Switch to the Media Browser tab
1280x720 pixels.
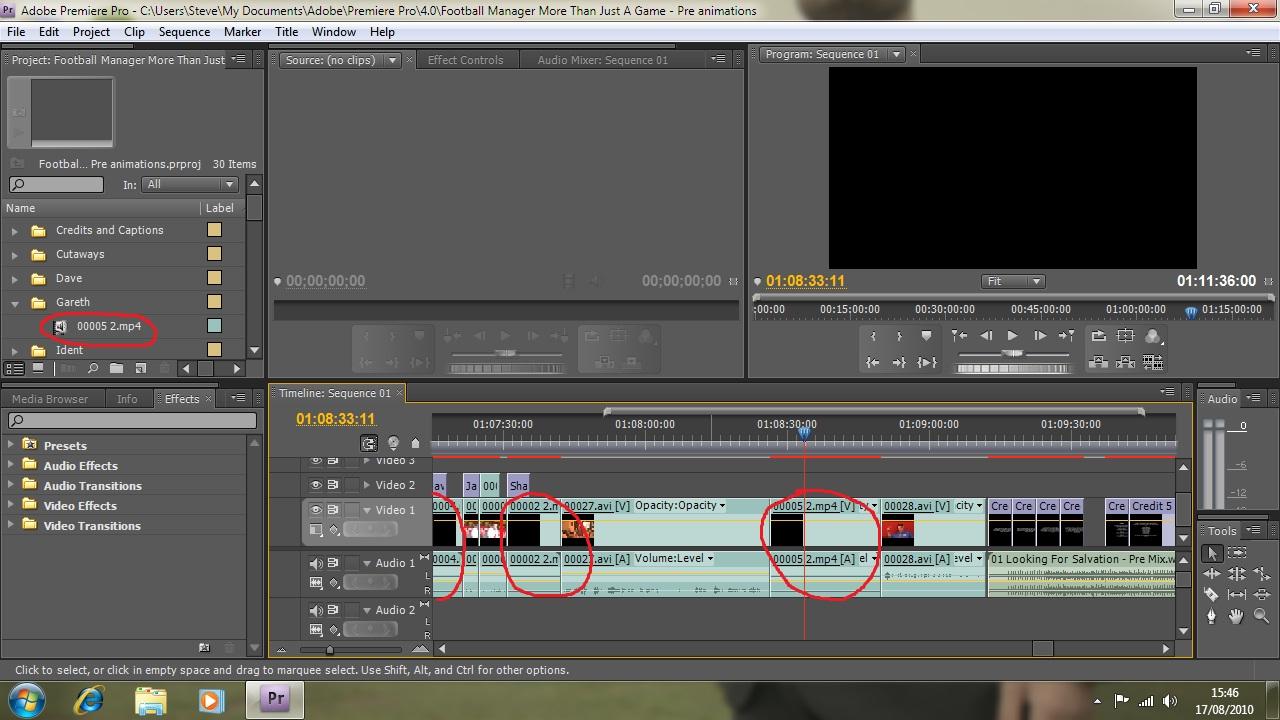pyautogui.click(x=50, y=398)
